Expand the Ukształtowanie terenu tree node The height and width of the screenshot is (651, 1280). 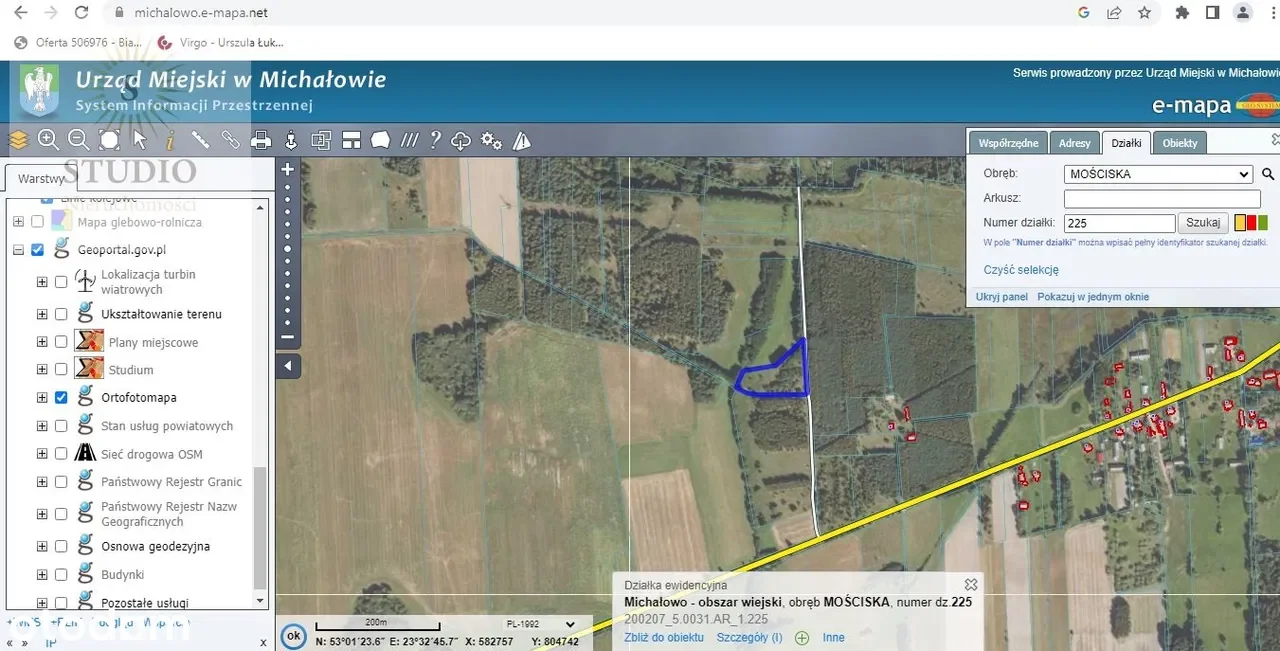(42, 314)
